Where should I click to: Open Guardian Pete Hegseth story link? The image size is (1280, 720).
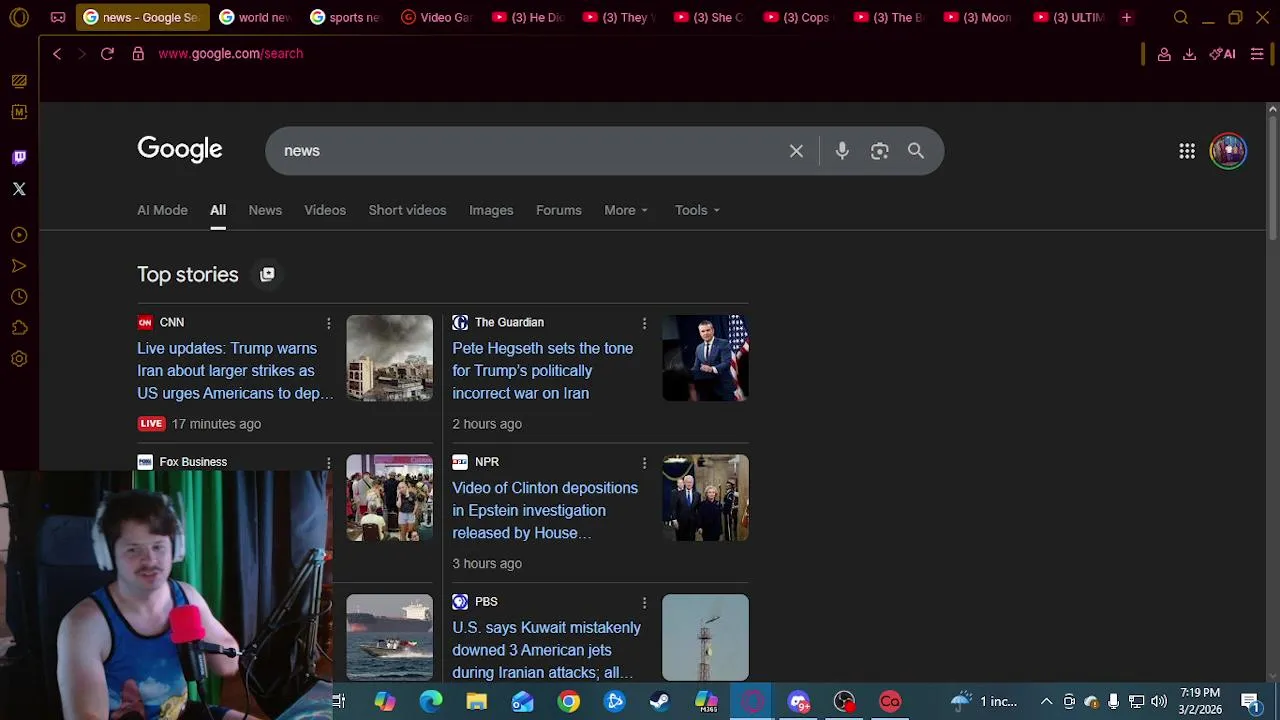542,371
